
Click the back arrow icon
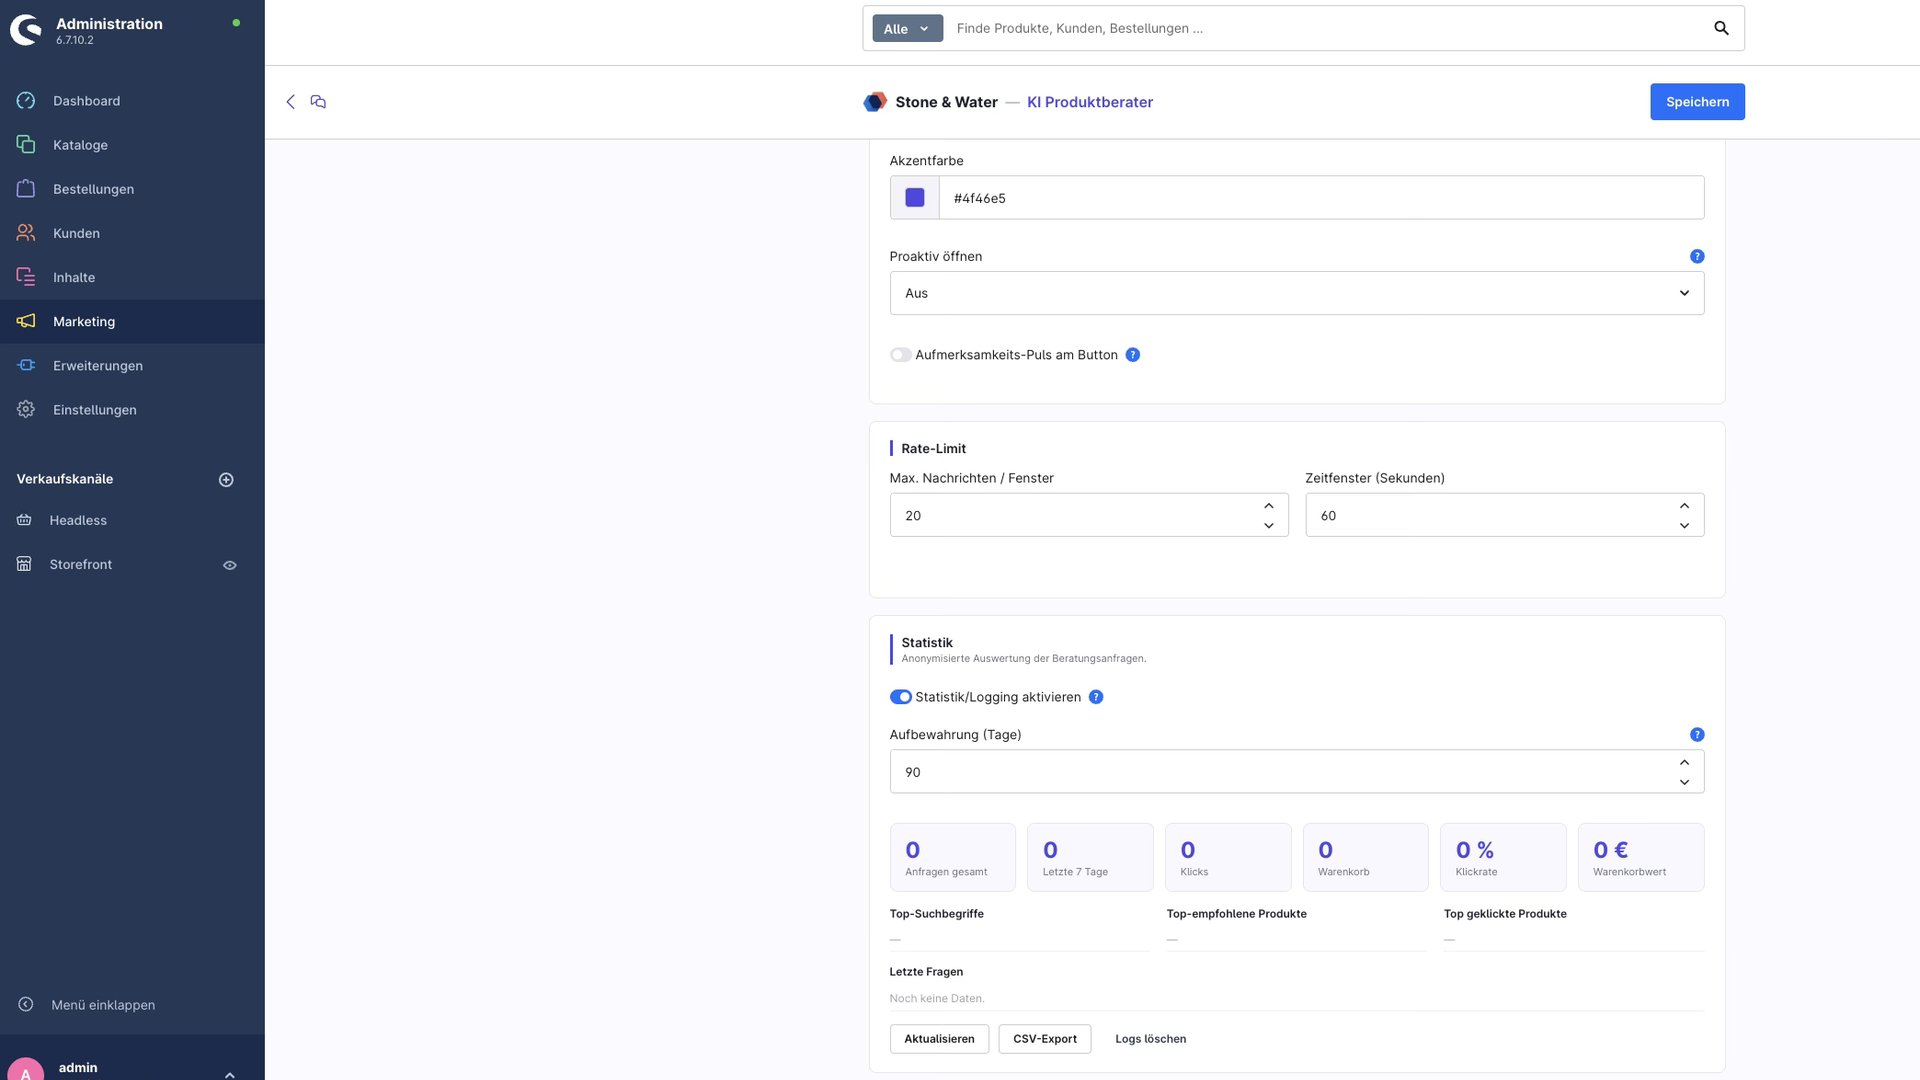tap(291, 102)
